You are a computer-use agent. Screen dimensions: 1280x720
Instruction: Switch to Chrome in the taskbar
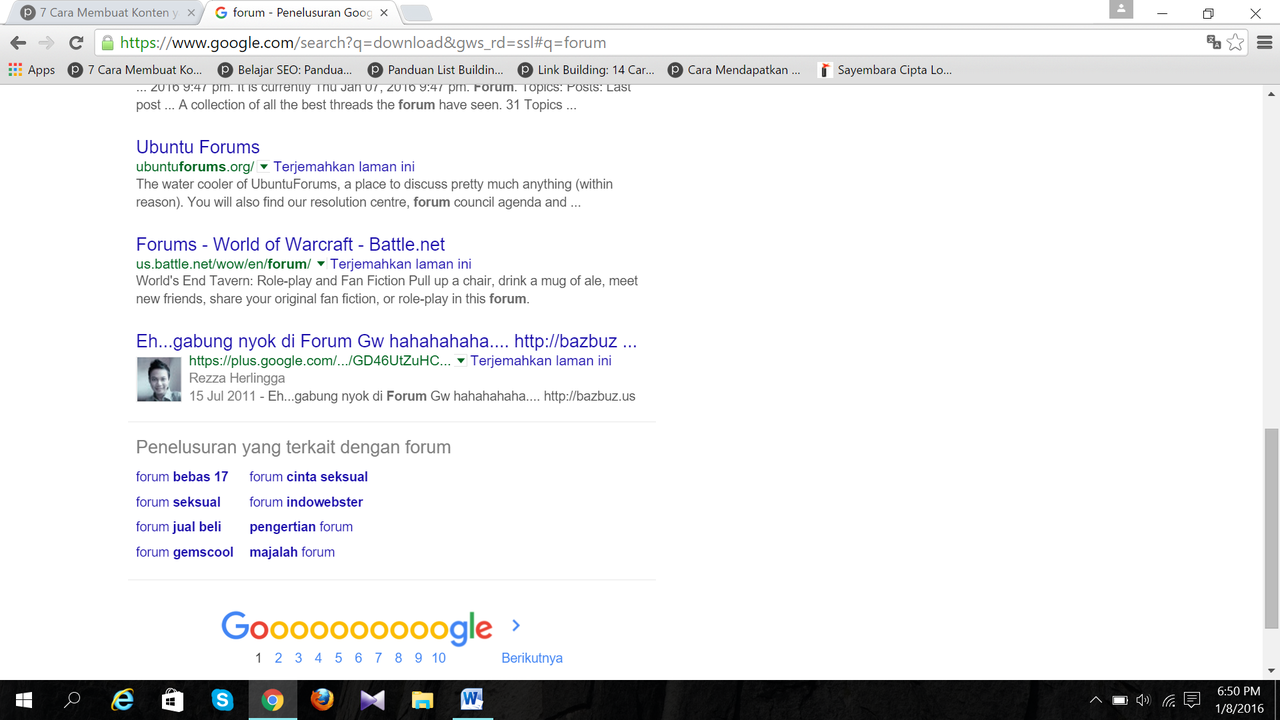click(272, 700)
